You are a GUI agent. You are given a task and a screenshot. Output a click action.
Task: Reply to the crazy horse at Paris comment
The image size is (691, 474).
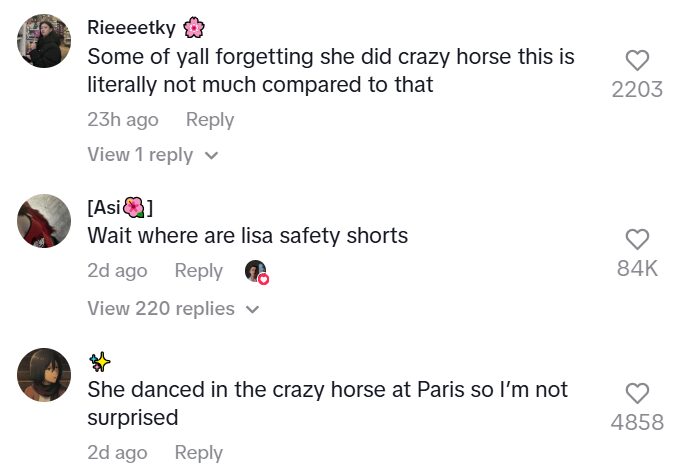pos(199,453)
